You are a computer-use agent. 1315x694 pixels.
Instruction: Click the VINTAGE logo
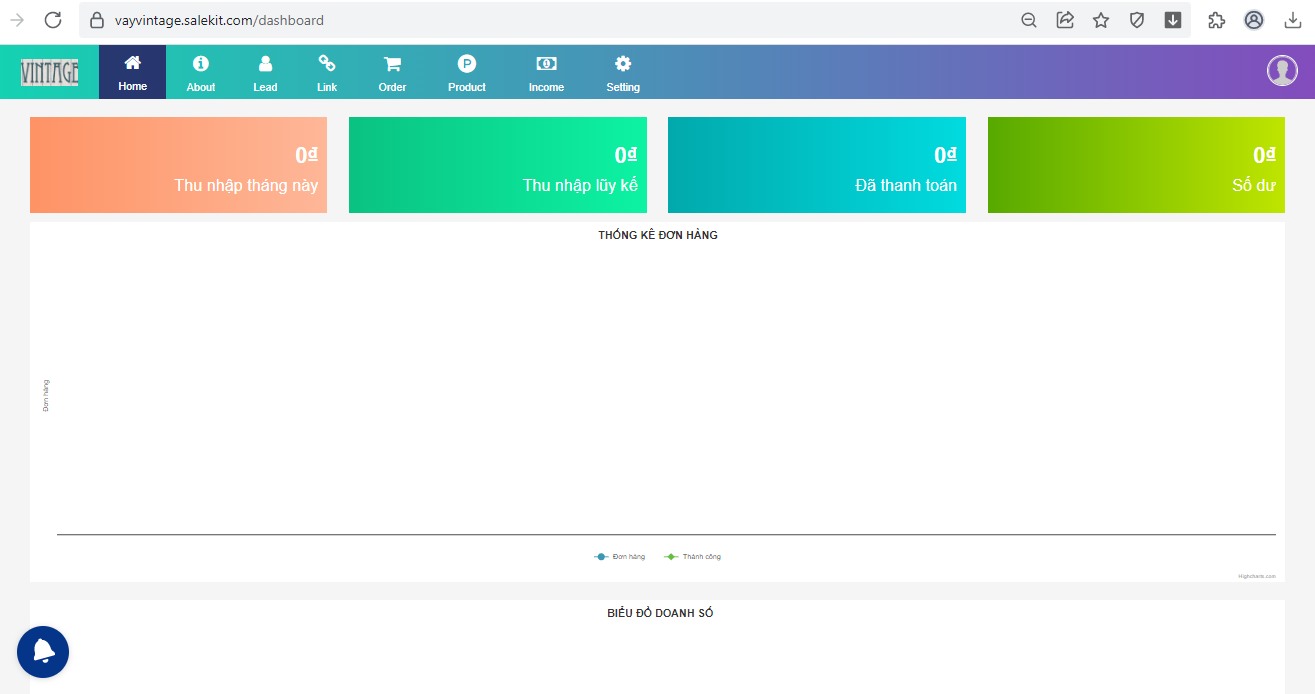click(49, 72)
